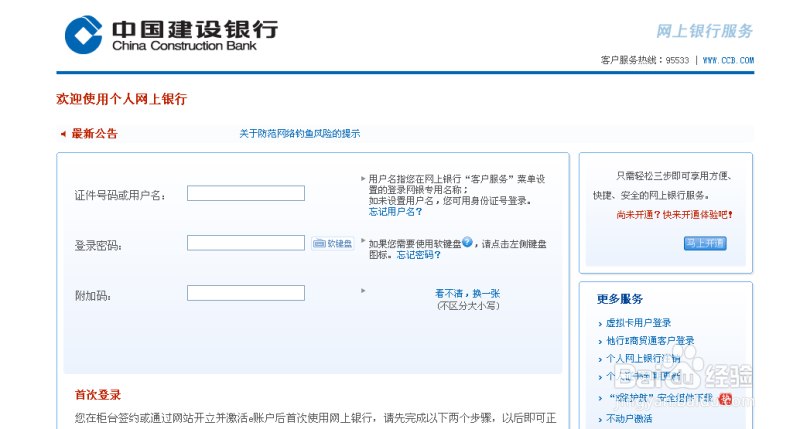This screenshot has height=429, width=800.
Task: Click the 忘记密码? link
Action: (419, 255)
